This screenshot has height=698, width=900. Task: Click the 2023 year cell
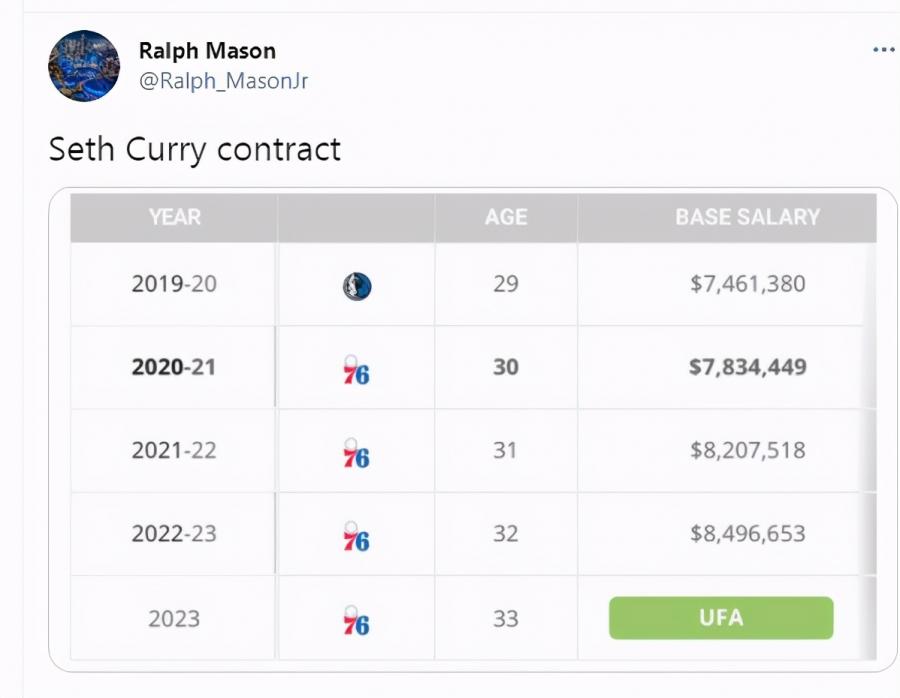pyautogui.click(x=173, y=618)
